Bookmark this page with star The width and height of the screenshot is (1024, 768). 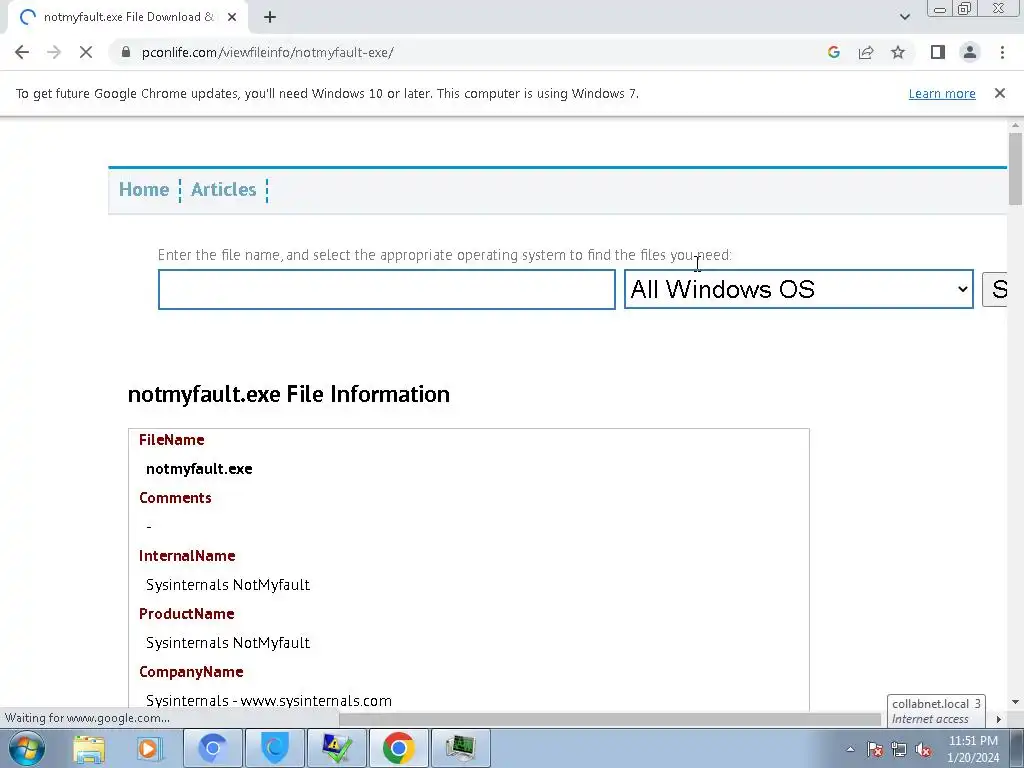(898, 52)
